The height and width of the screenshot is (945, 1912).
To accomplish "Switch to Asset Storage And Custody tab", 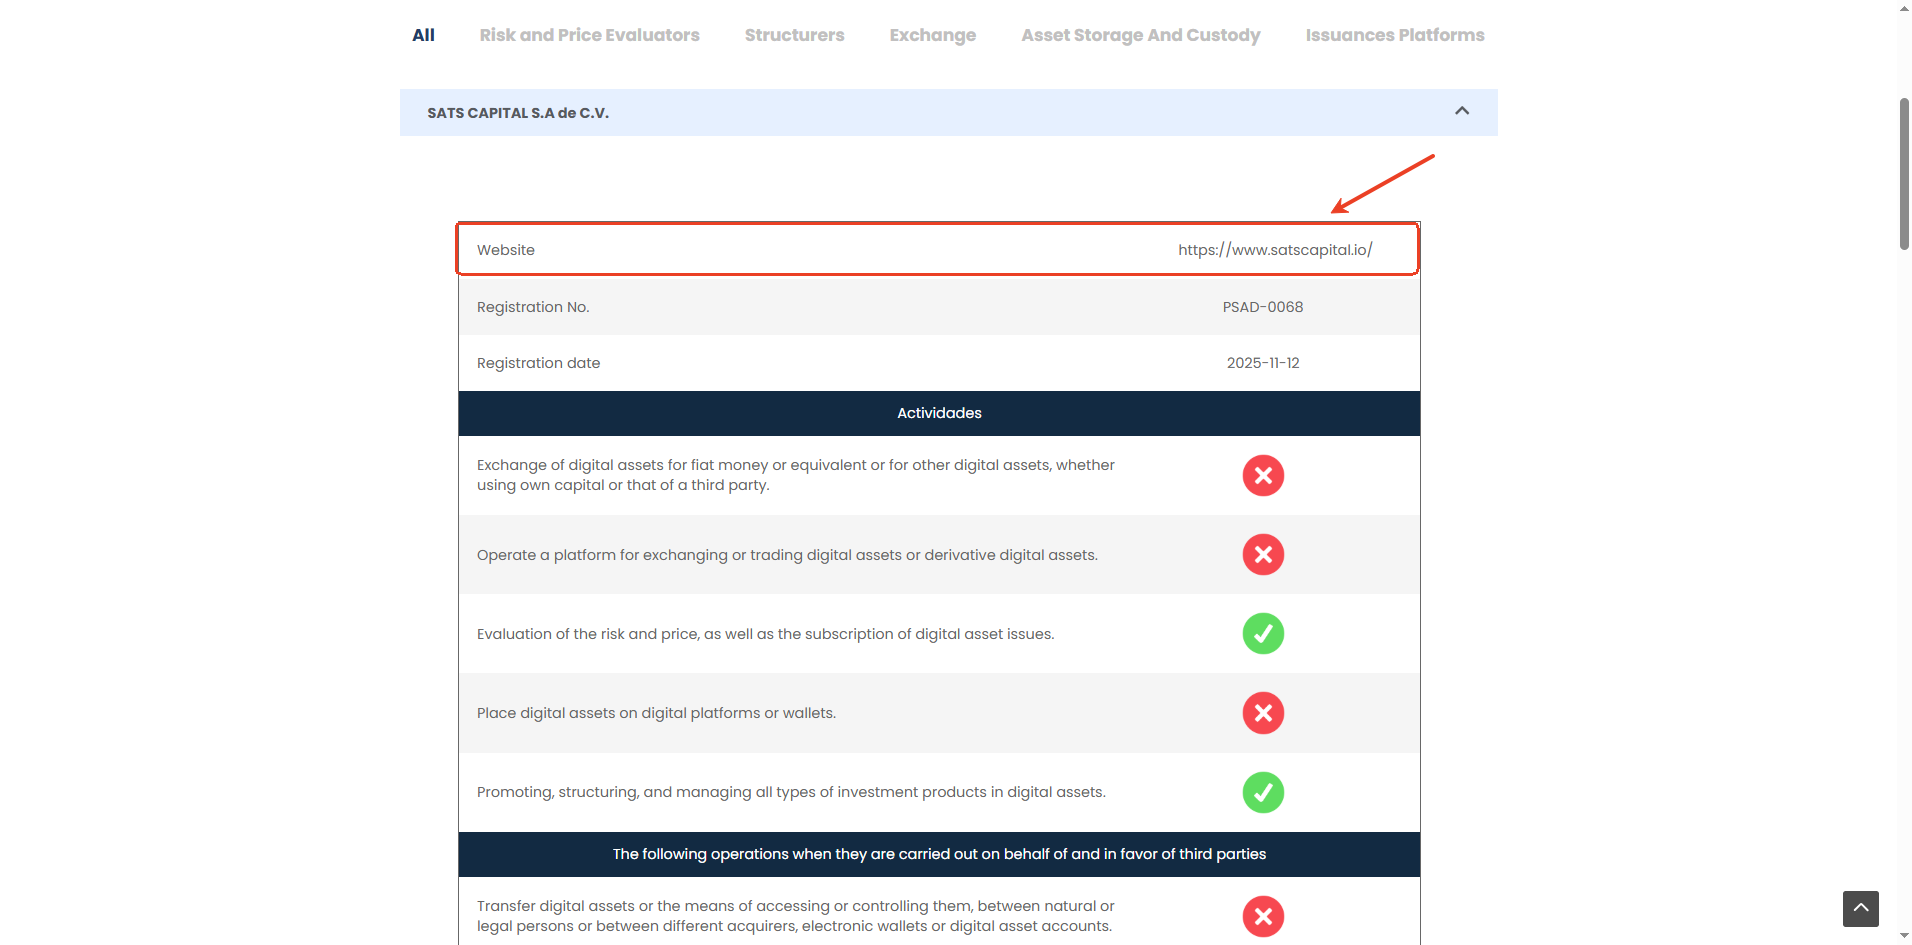I will click(1140, 35).
